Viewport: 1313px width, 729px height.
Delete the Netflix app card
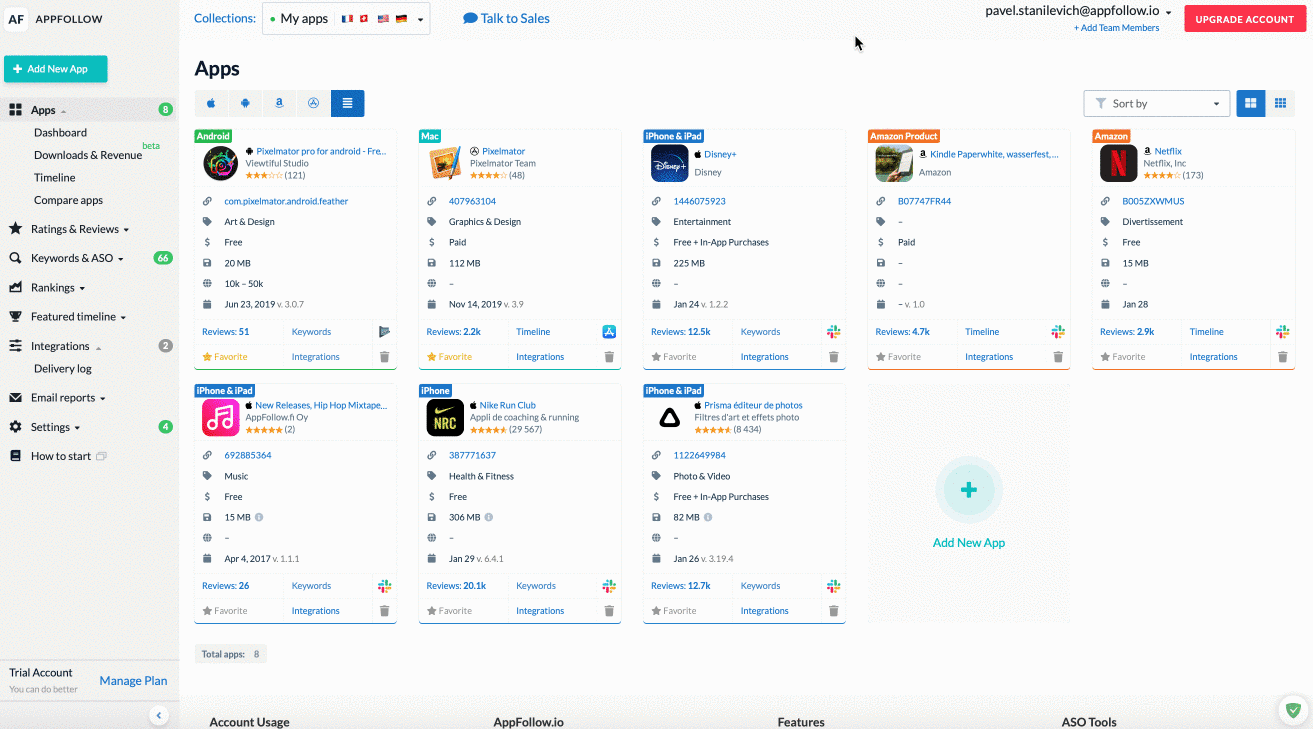[1283, 357]
